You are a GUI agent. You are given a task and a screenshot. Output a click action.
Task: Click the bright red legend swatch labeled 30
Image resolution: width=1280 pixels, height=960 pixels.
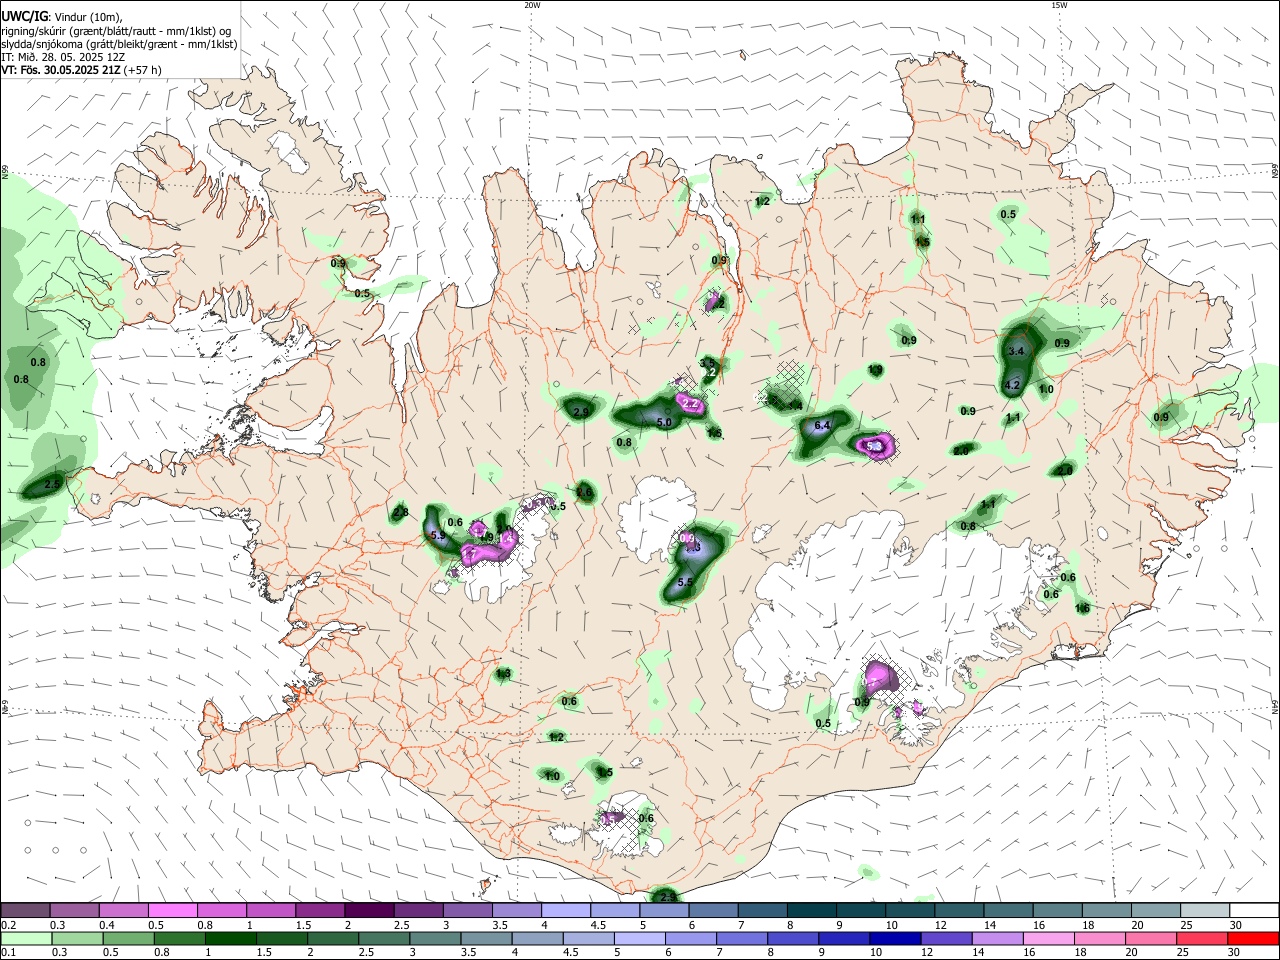(1252, 938)
